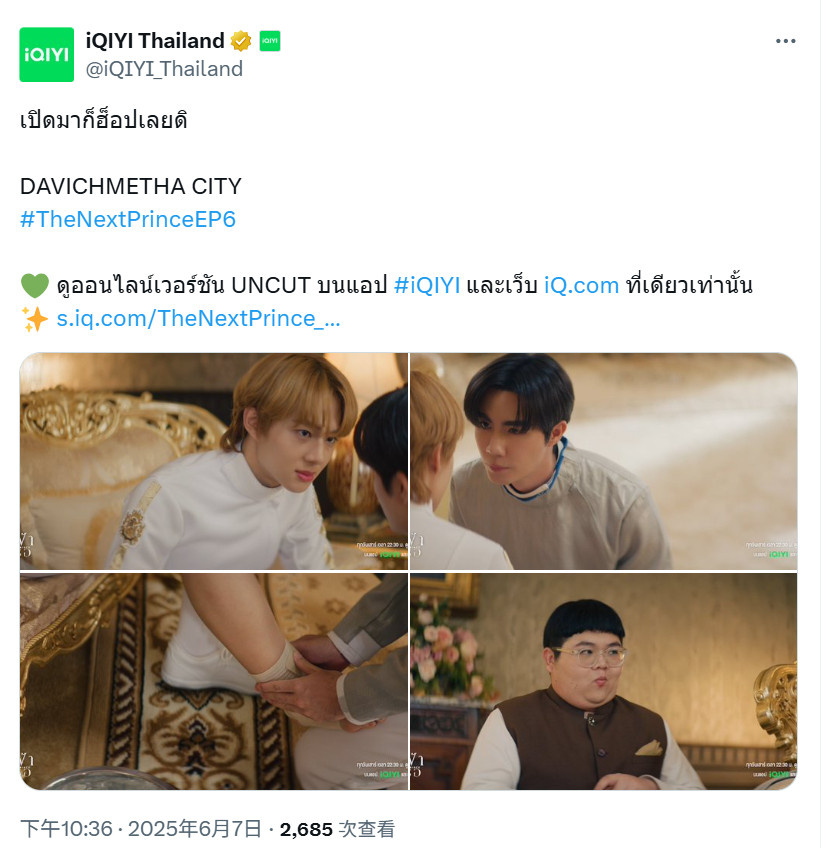This screenshot has width=832, height=848.
Task: Open the iQIYI Thailand display name
Action: point(155,41)
